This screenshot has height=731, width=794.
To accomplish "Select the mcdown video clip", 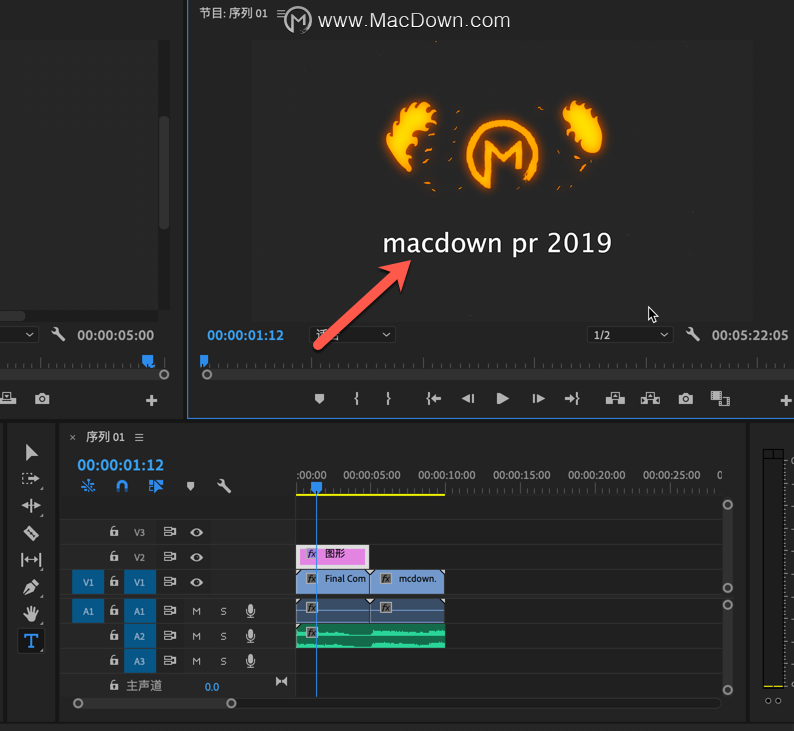I will [x=407, y=582].
